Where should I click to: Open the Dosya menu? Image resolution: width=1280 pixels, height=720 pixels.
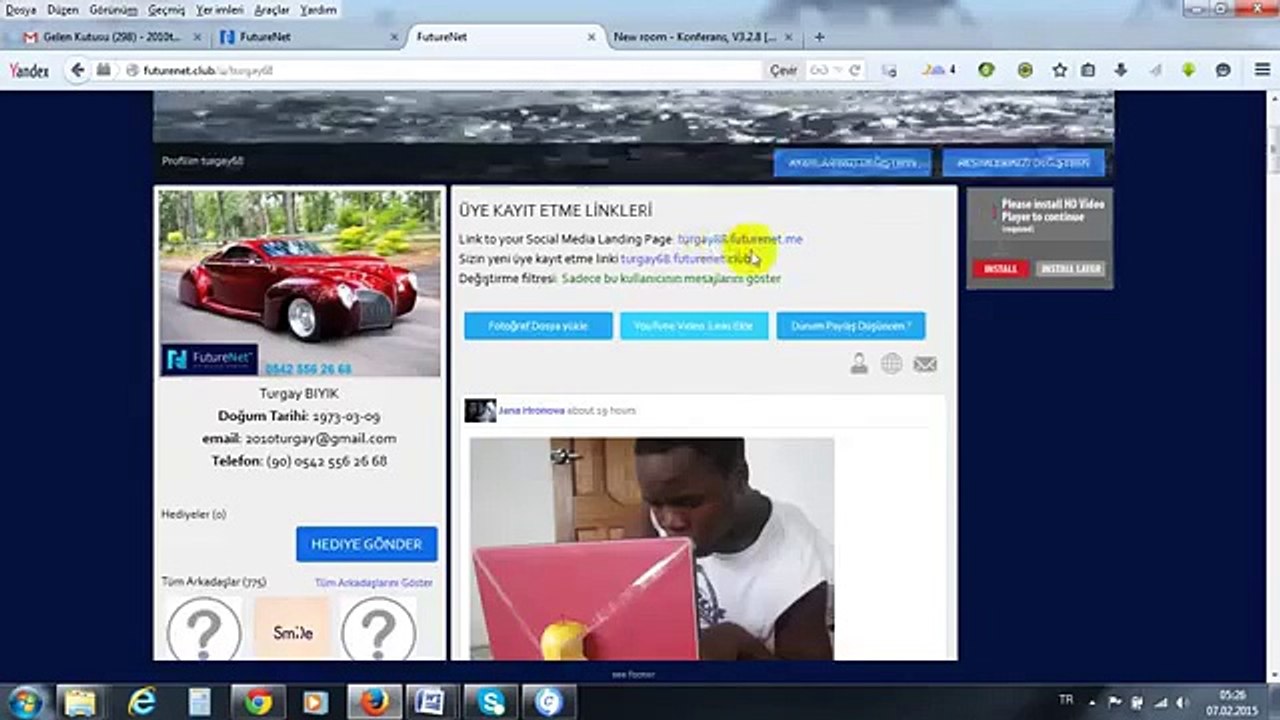[21, 10]
